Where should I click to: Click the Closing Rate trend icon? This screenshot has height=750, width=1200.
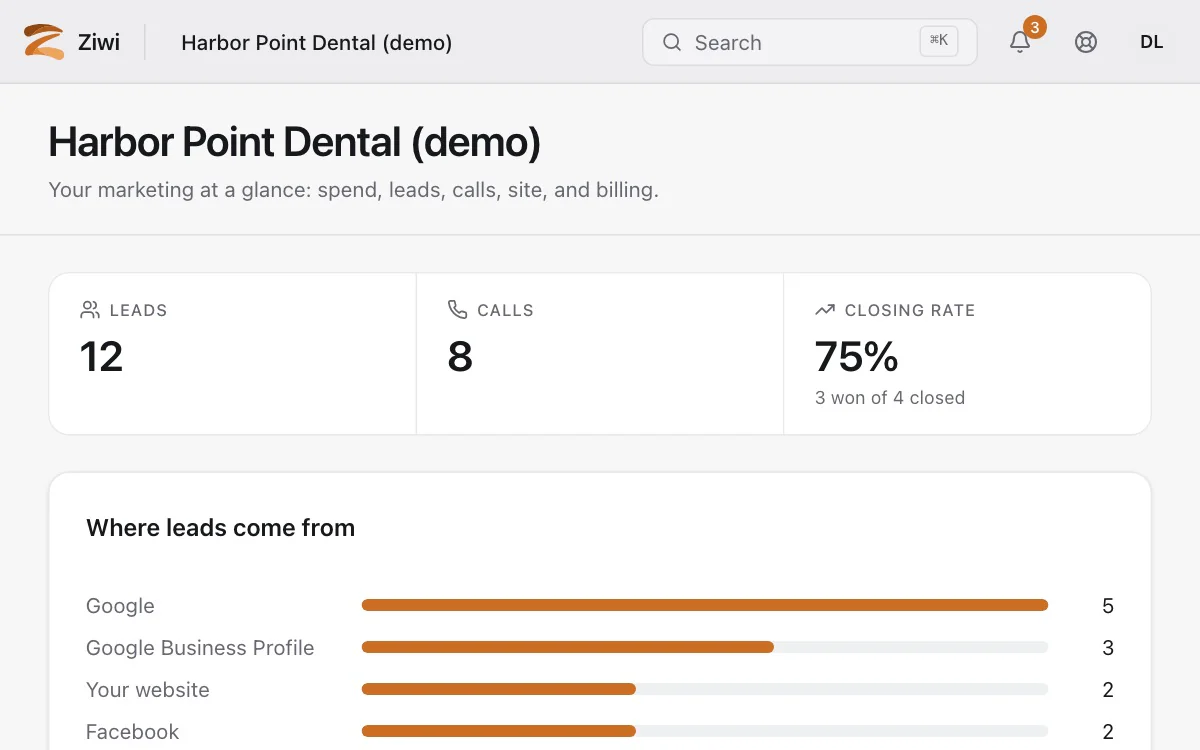(825, 310)
